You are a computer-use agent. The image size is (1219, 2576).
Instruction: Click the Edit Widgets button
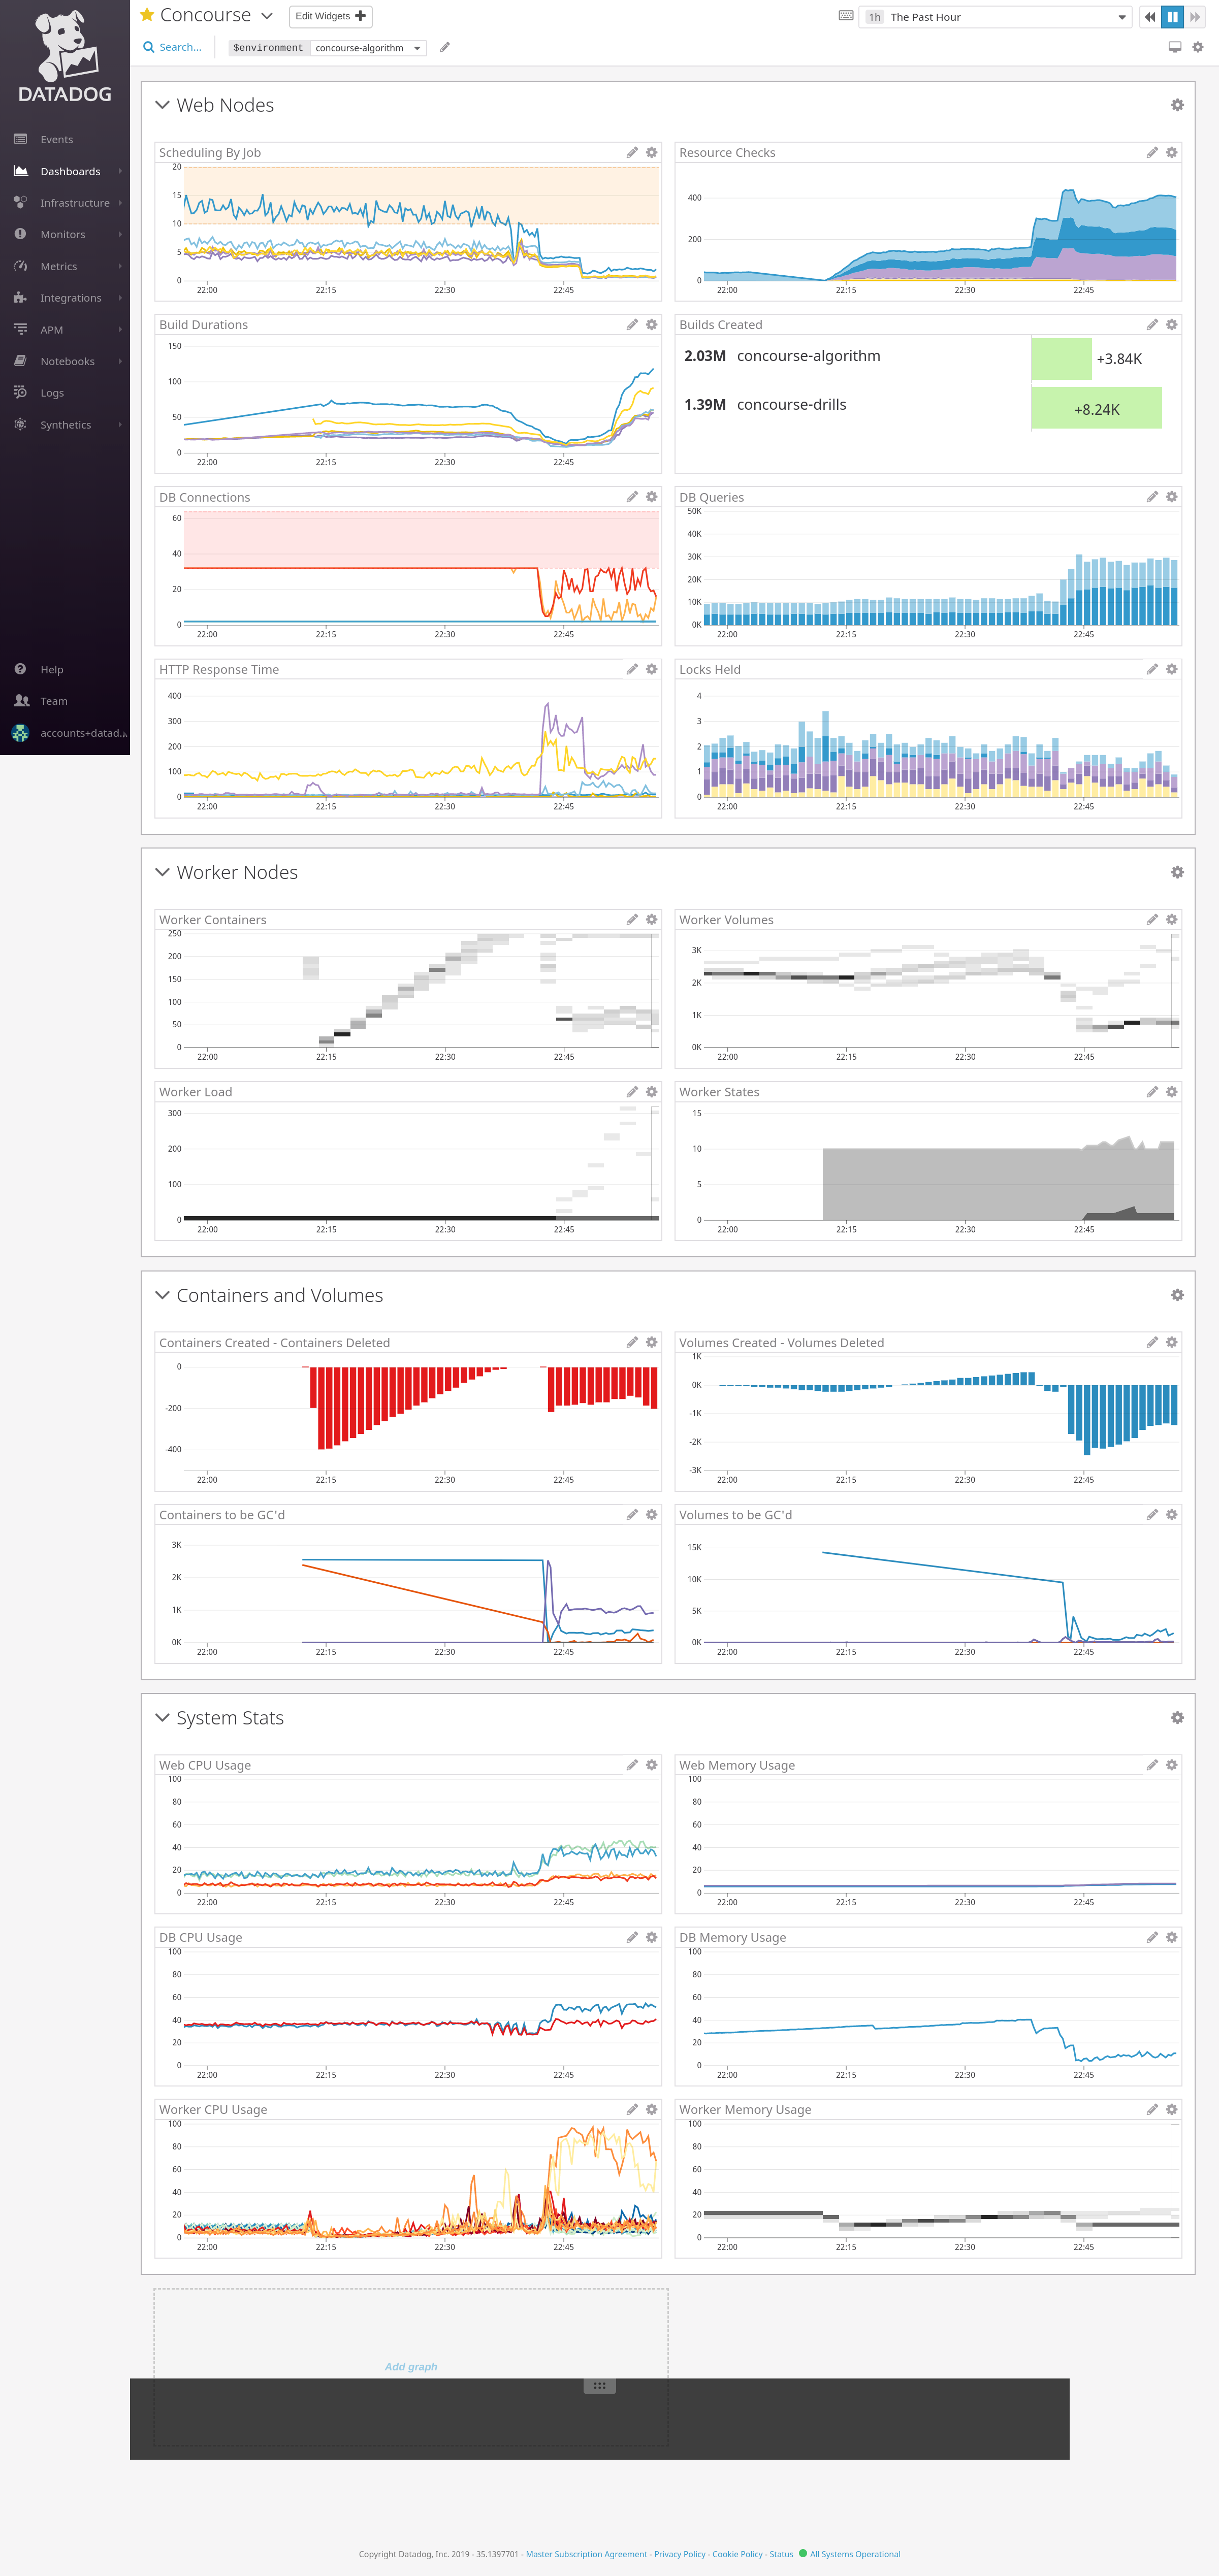pos(330,16)
